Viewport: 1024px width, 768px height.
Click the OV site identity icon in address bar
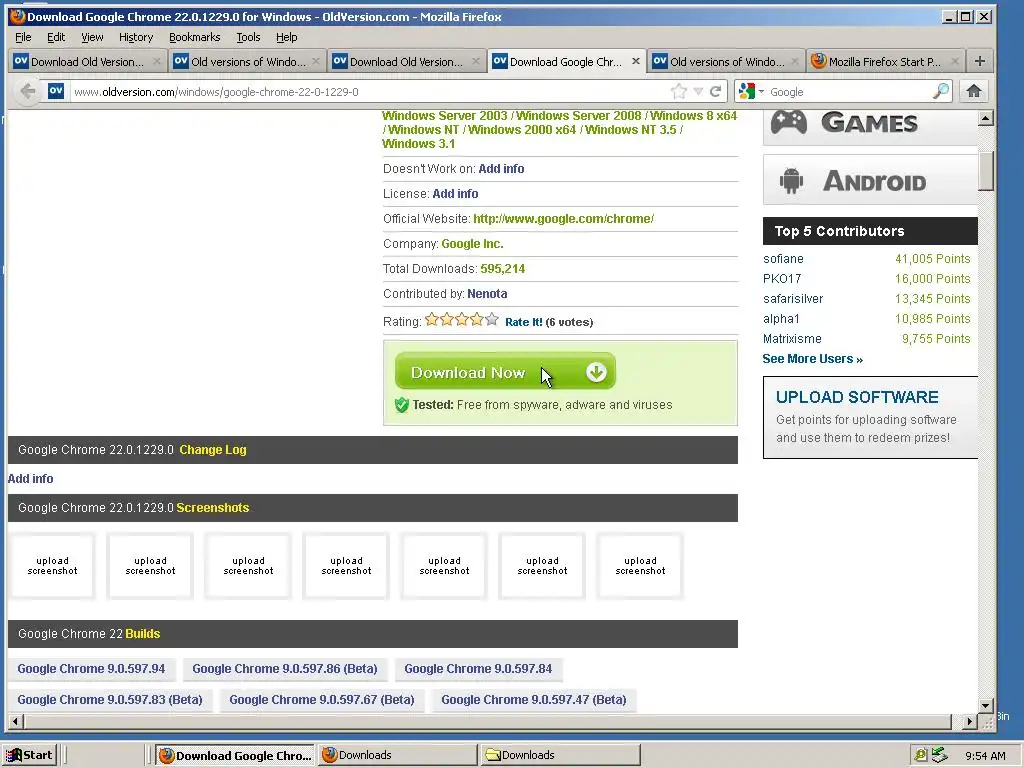point(56,91)
